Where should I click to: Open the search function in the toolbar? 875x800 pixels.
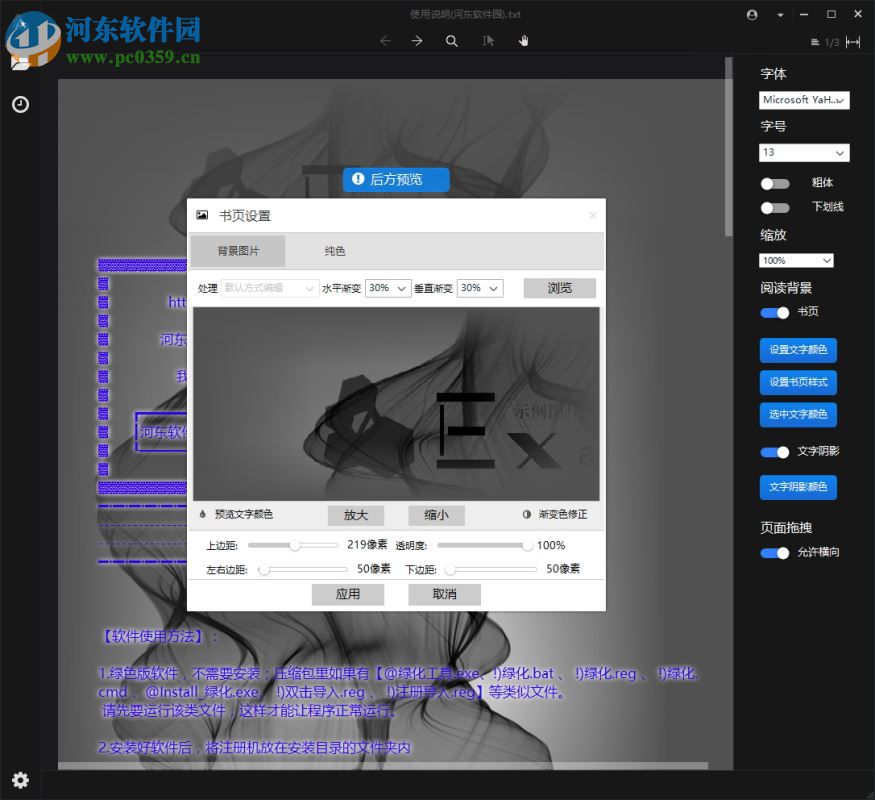pos(452,40)
